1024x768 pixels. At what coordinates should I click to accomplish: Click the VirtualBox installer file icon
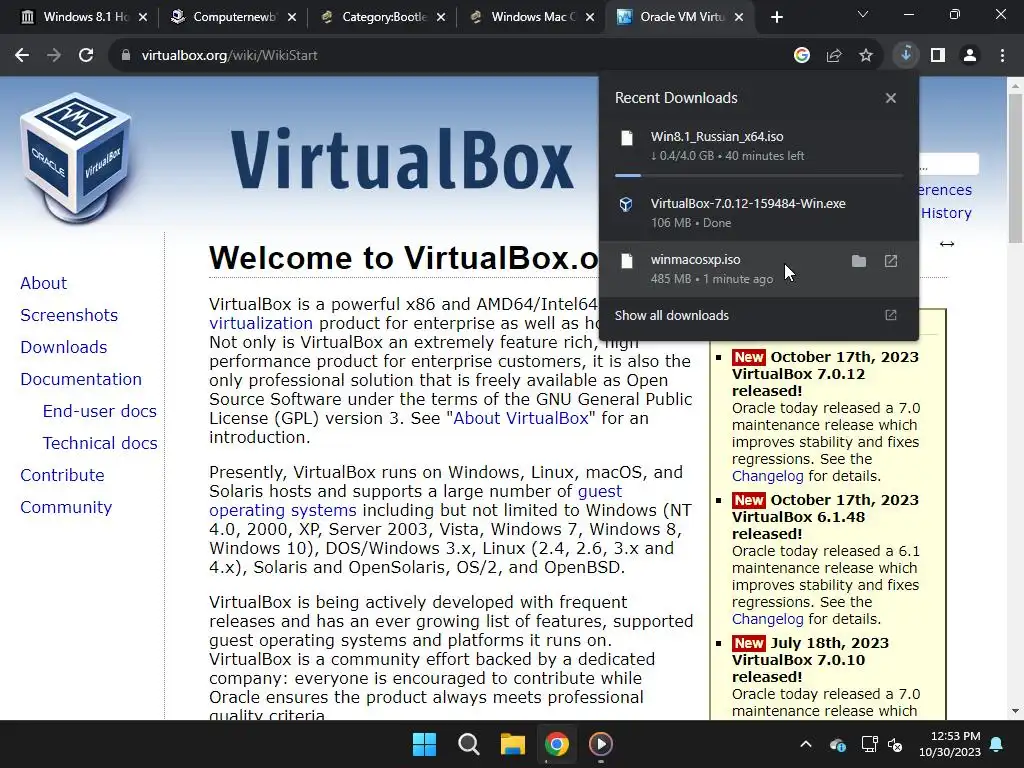coord(626,204)
